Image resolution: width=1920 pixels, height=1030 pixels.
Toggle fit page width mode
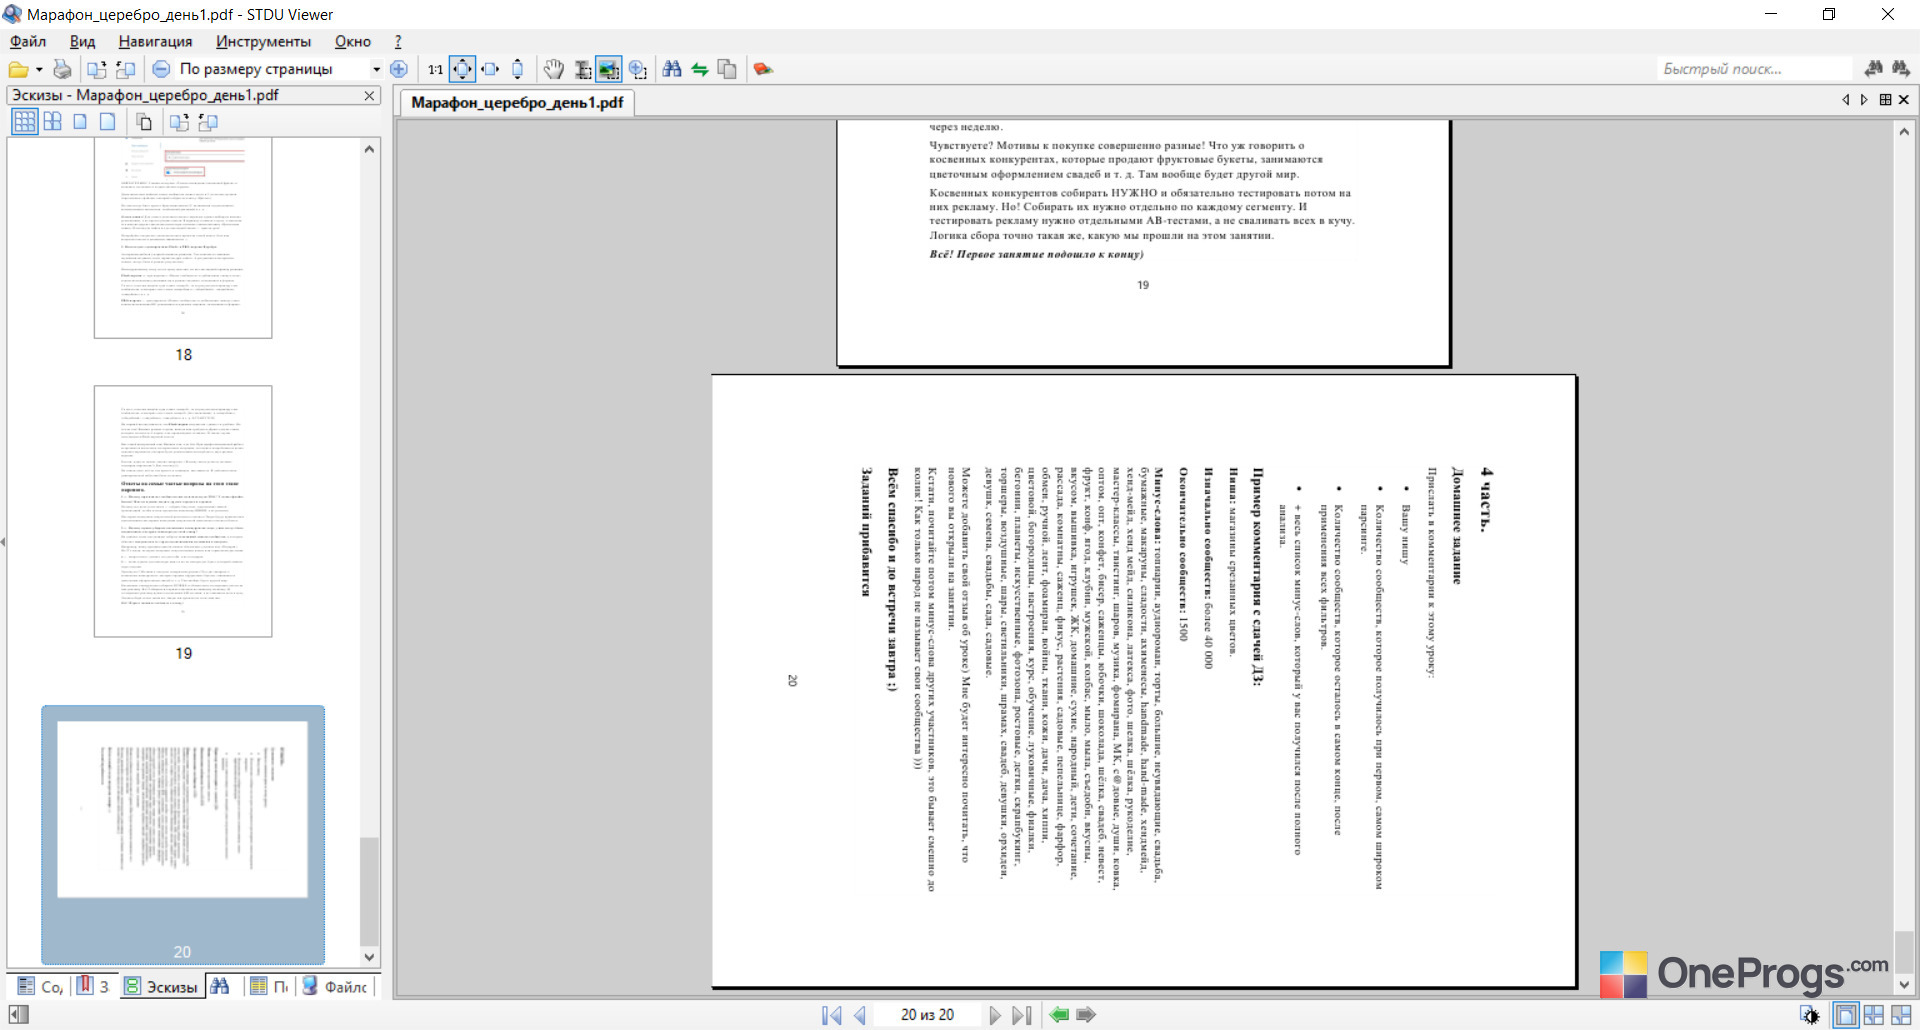pos(490,69)
